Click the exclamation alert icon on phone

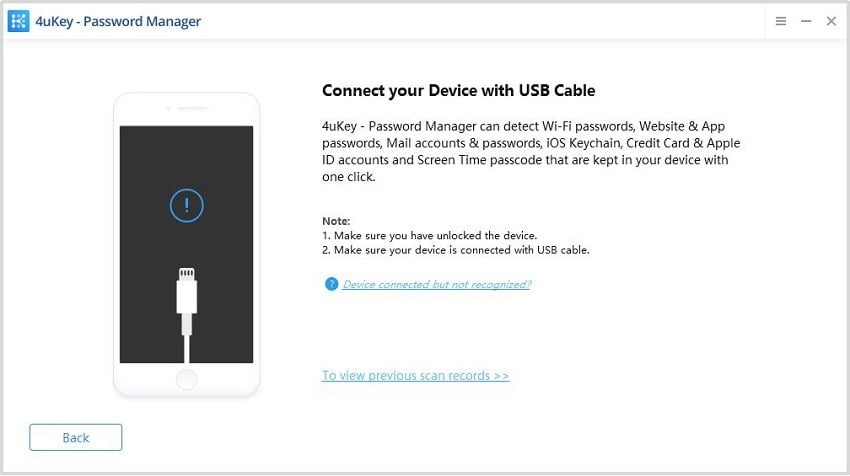pos(186,206)
